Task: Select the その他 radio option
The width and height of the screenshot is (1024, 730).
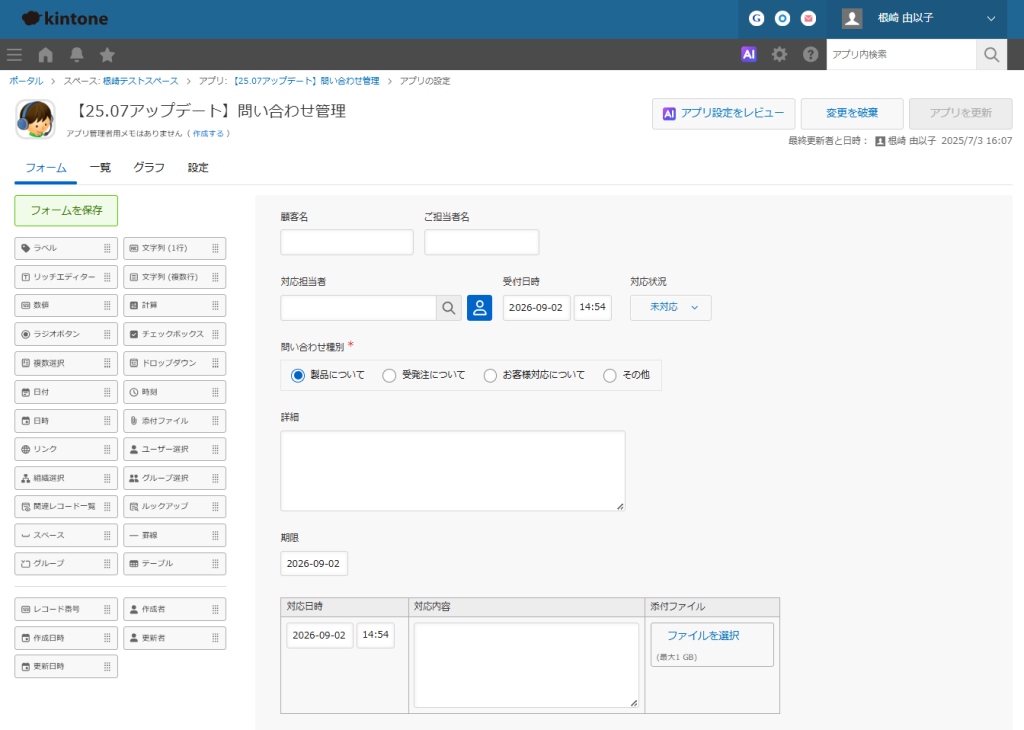Action: pyautogui.click(x=609, y=375)
